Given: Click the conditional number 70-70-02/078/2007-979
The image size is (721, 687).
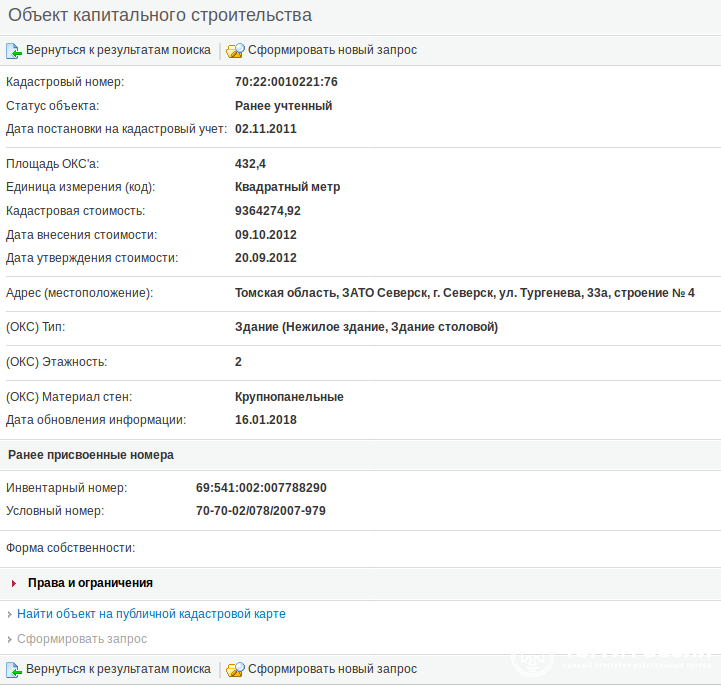Looking at the screenshot, I should coord(260,511).
